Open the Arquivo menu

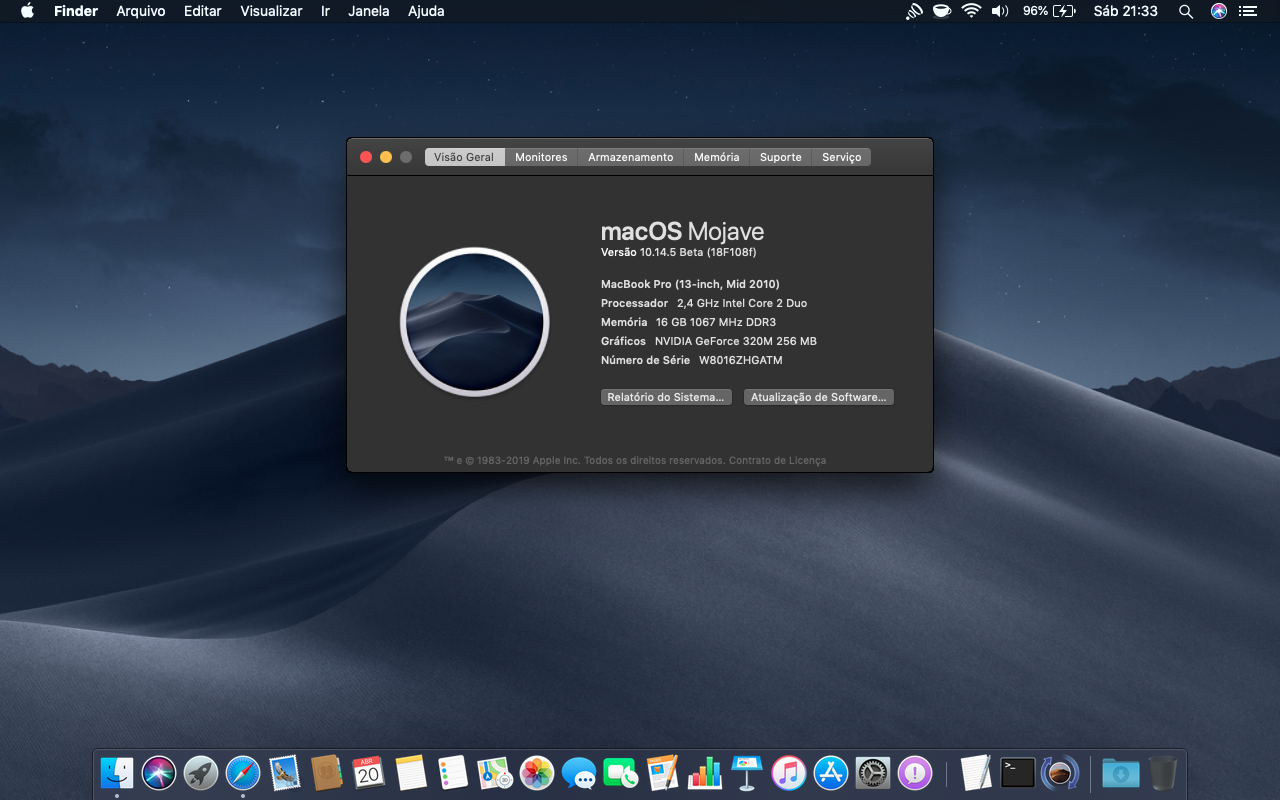tap(141, 11)
